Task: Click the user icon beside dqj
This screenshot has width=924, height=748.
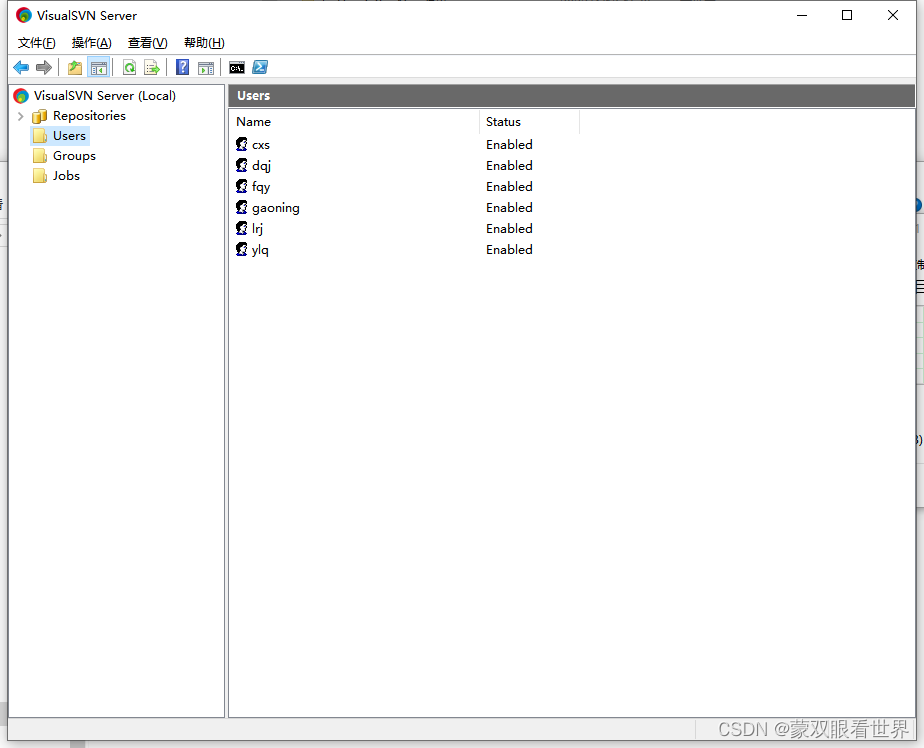Action: click(x=242, y=165)
